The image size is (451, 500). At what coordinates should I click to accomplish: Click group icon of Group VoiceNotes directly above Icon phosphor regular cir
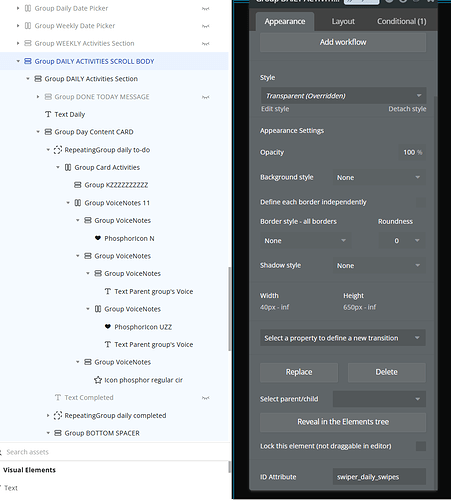[x=88, y=362]
